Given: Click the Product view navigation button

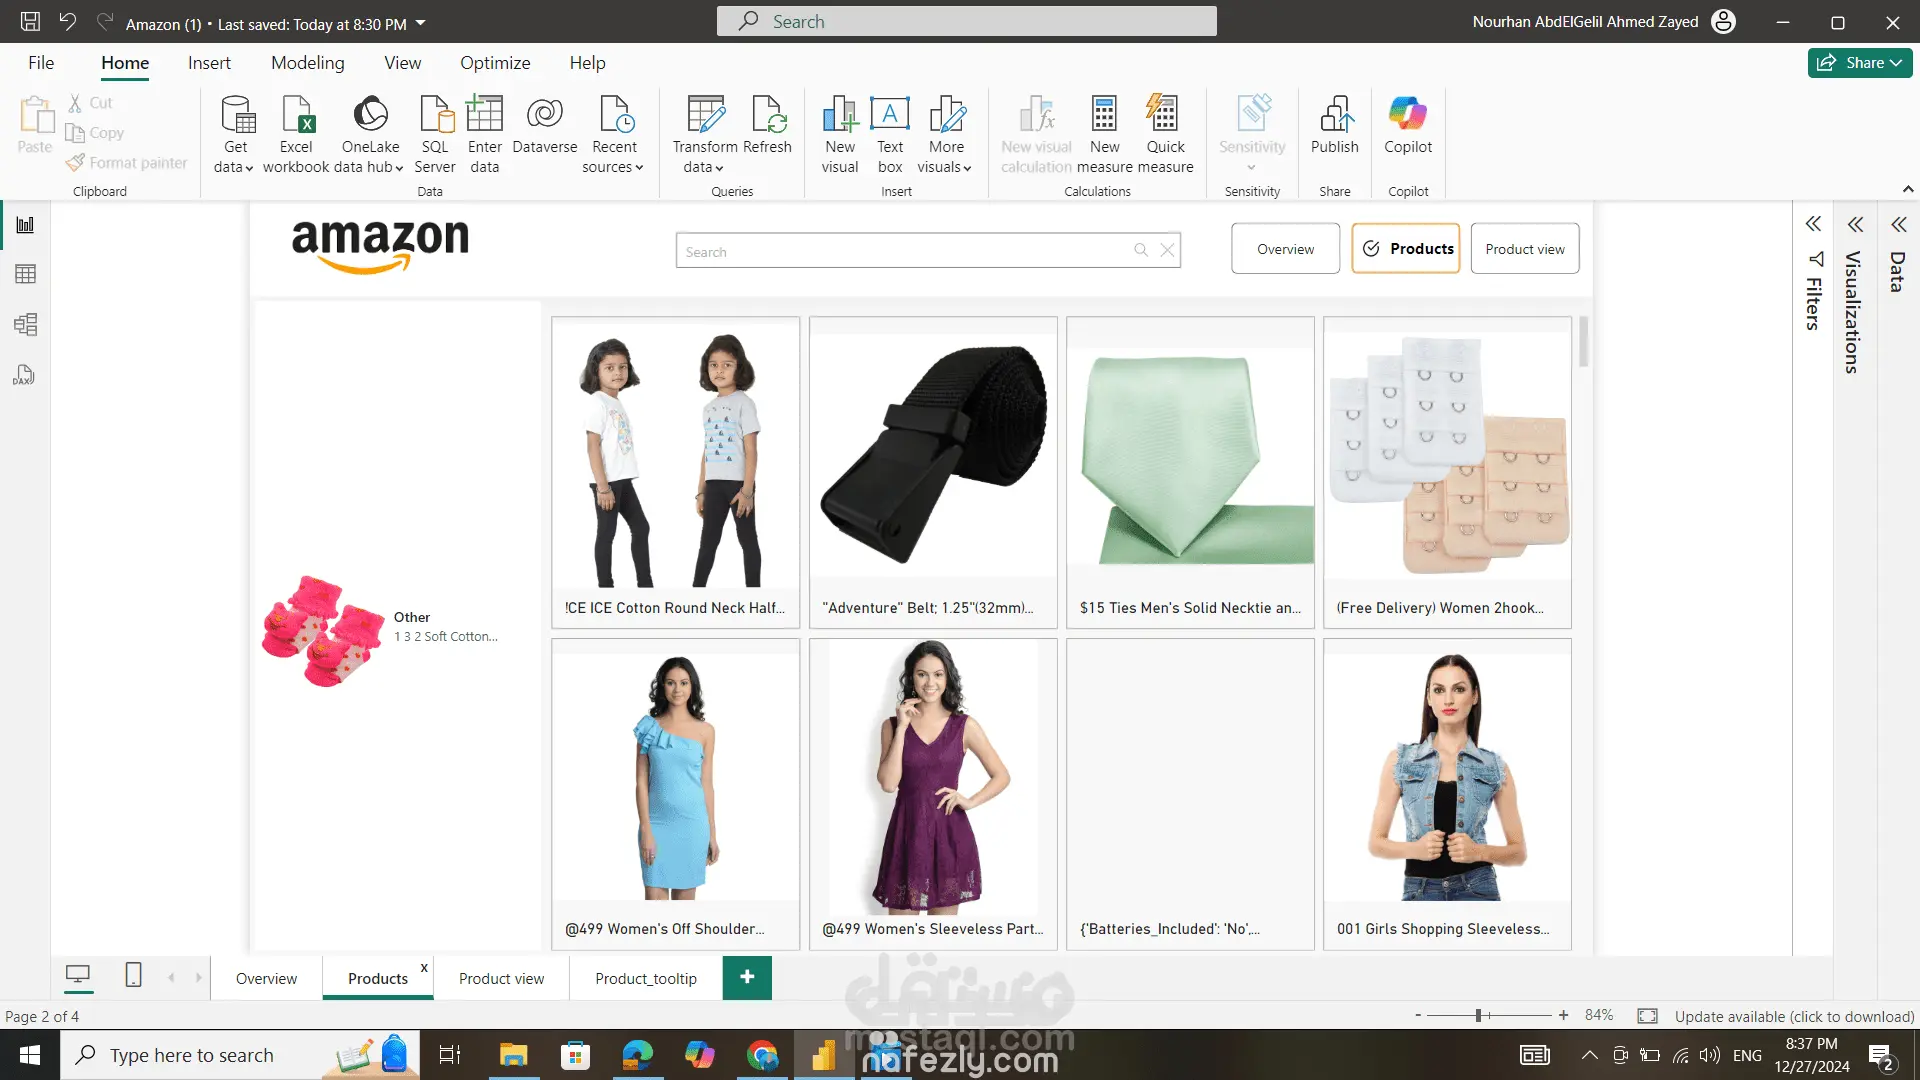Looking at the screenshot, I should [x=1524, y=249].
